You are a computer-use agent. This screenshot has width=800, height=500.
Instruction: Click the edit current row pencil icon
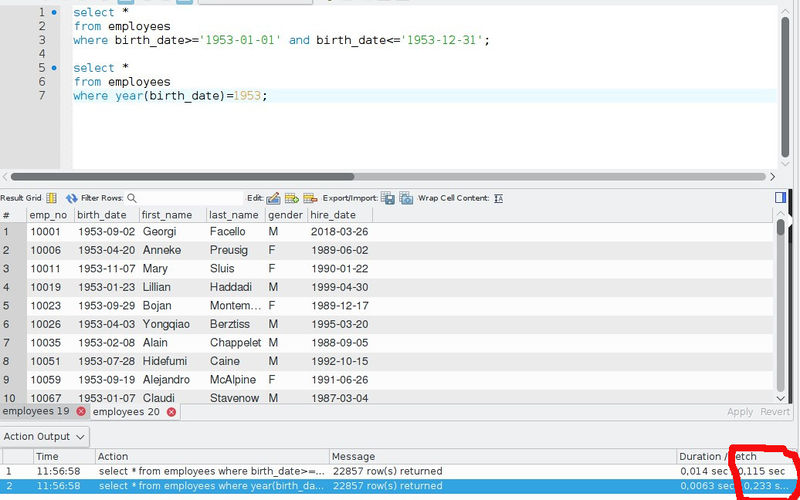click(273, 198)
